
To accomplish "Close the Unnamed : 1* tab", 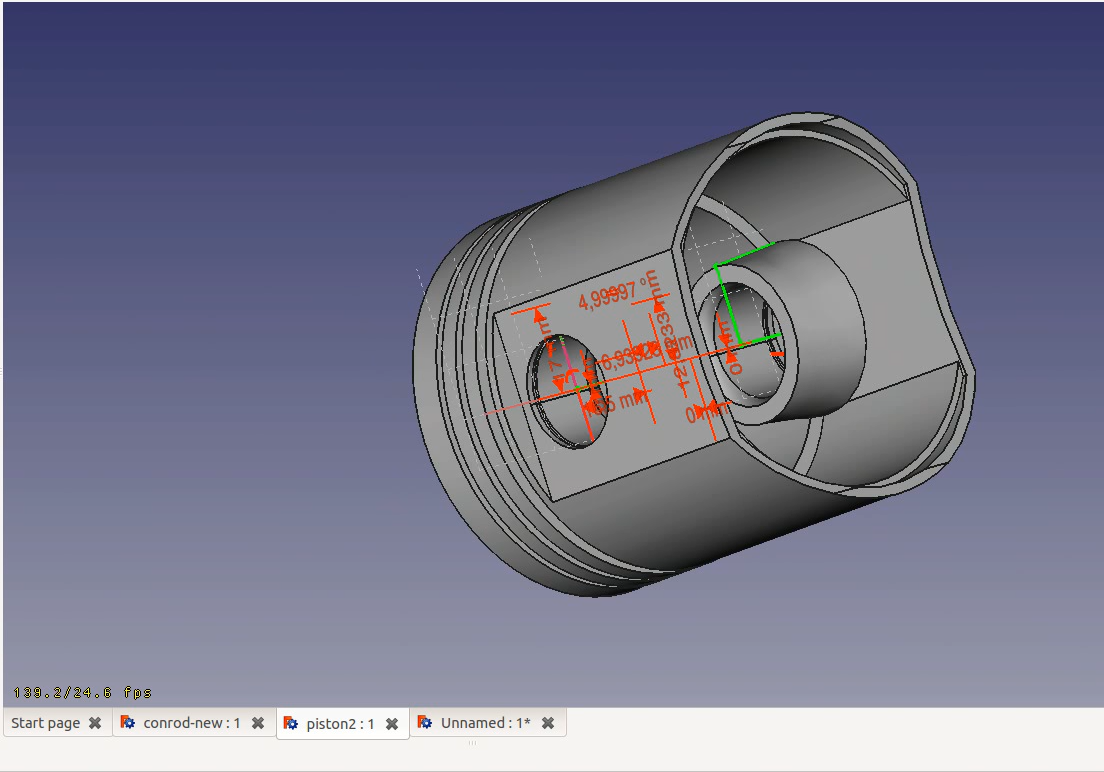I will pos(548,723).
